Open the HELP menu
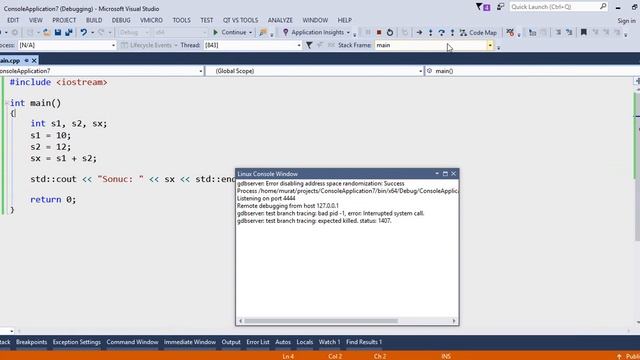 [344, 20]
